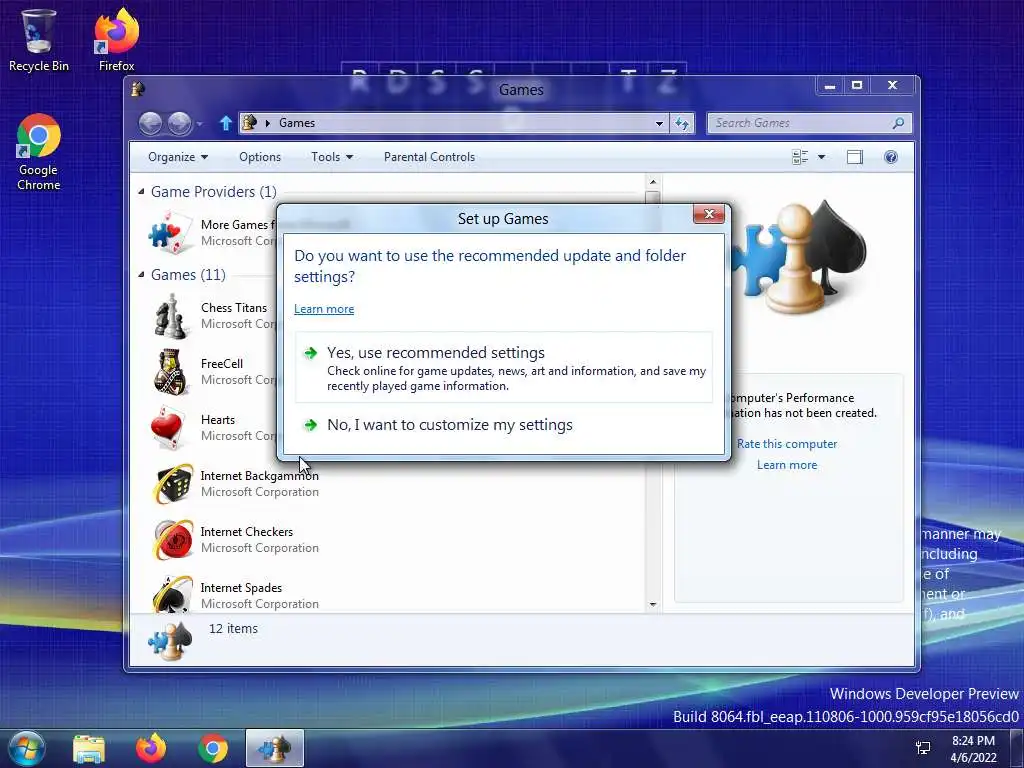The image size is (1024, 768).
Task: Open the Organize dropdown menu
Action: [178, 157]
